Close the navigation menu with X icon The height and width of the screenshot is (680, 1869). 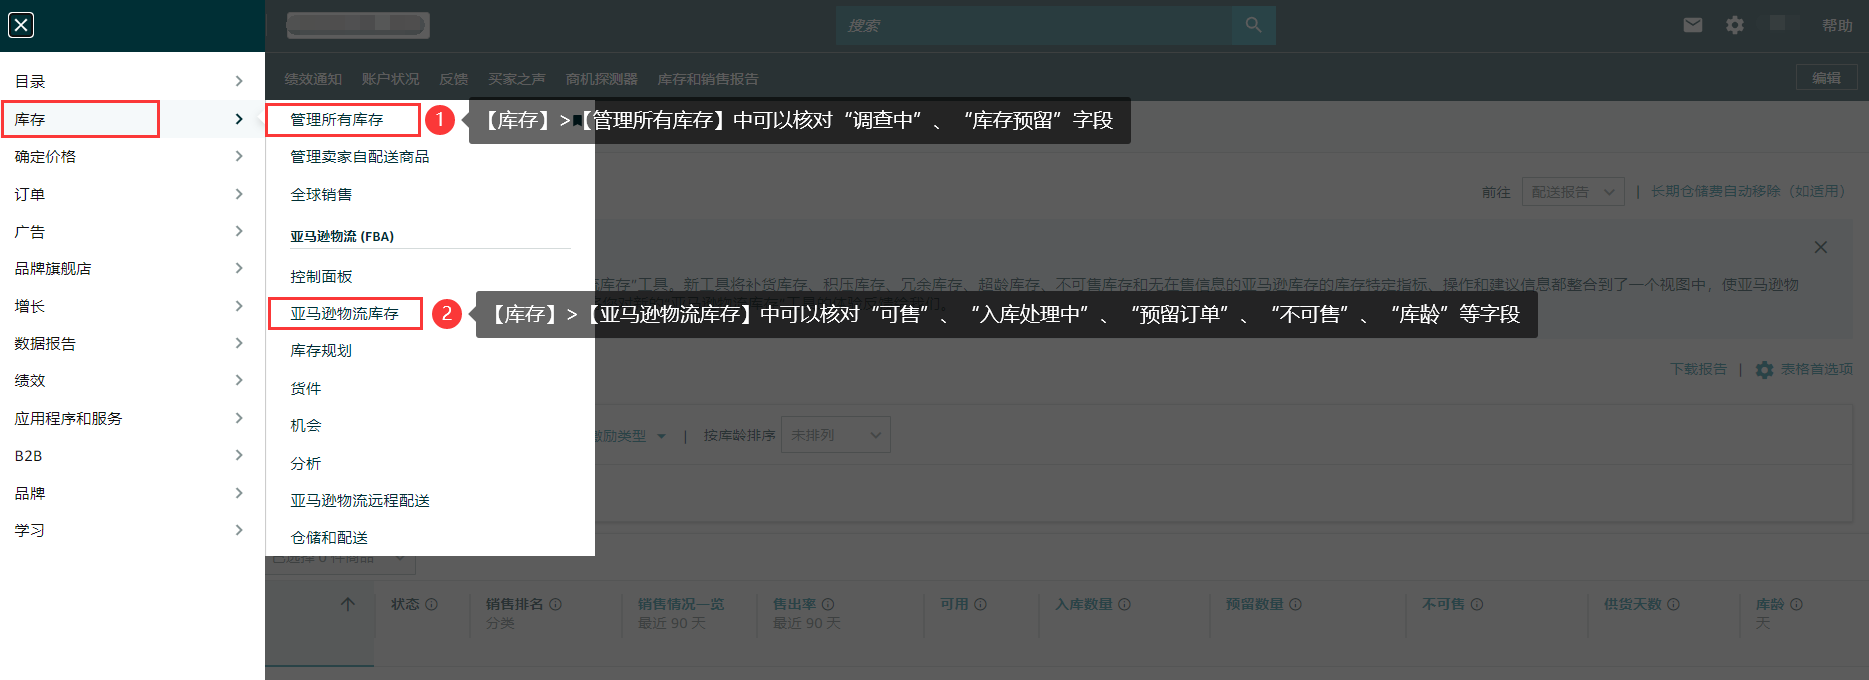pyautogui.click(x=21, y=25)
